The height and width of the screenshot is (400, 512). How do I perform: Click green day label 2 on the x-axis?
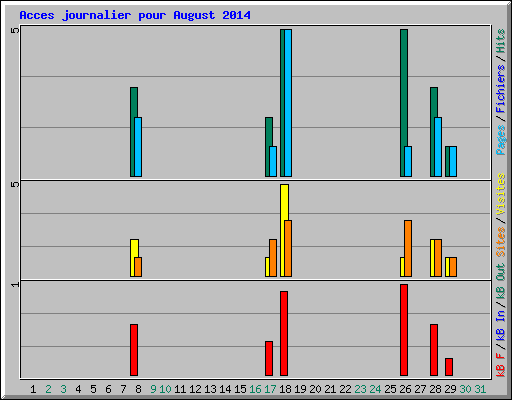(x=48, y=389)
